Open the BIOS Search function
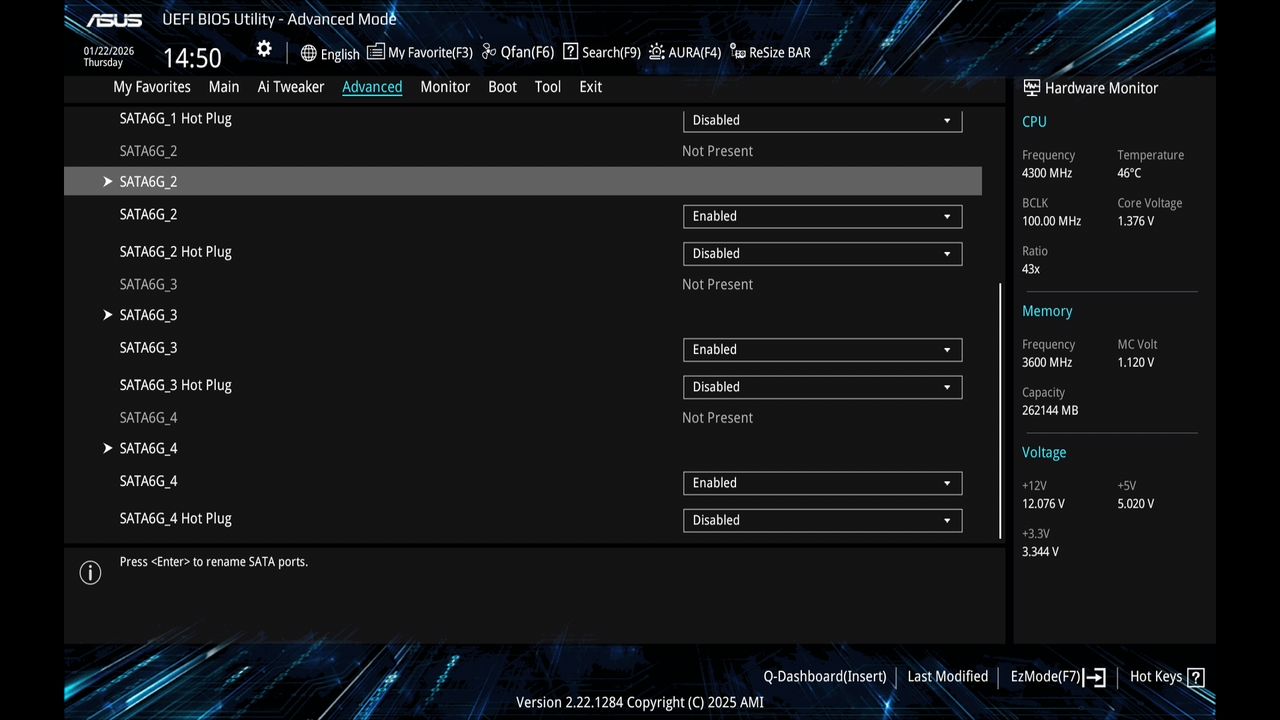Image resolution: width=1280 pixels, height=720 pixels. 600,52
